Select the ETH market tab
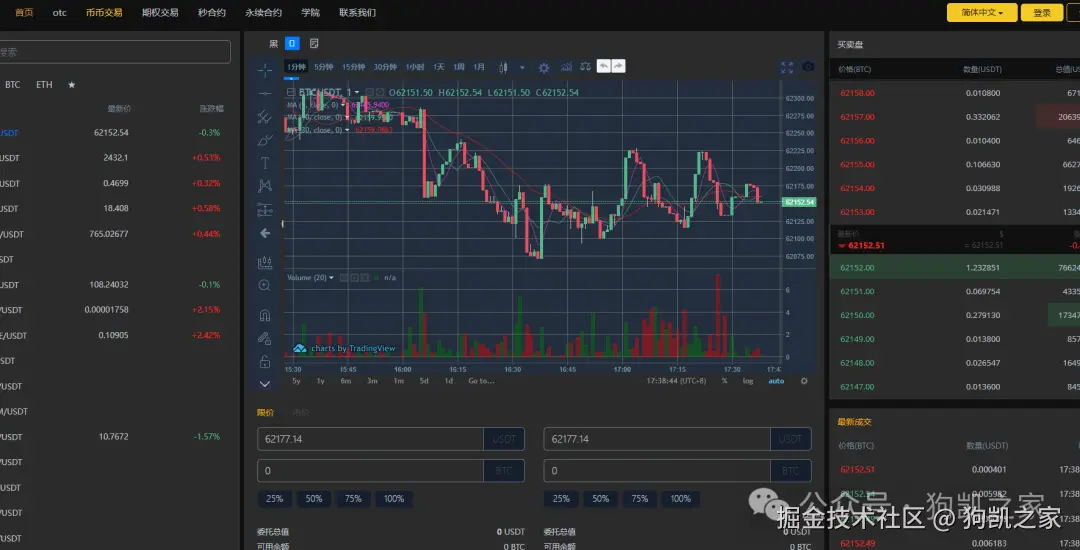Viewport: 1080px width, 550px height. click(x=44, y=85)
